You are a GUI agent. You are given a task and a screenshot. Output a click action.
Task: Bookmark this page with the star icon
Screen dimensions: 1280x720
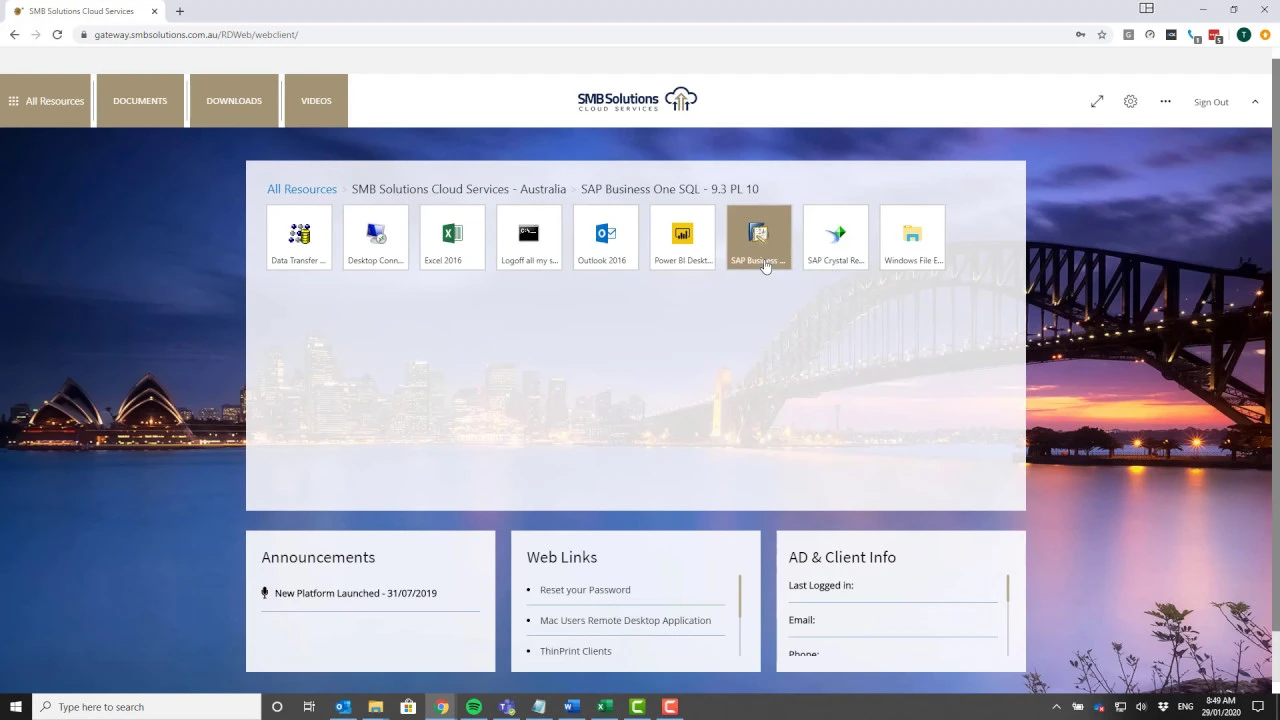coord(1102,35)
